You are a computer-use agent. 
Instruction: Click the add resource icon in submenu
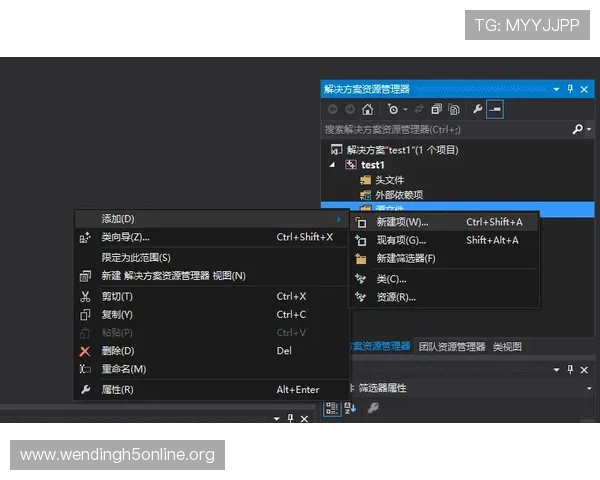point(360,297)
